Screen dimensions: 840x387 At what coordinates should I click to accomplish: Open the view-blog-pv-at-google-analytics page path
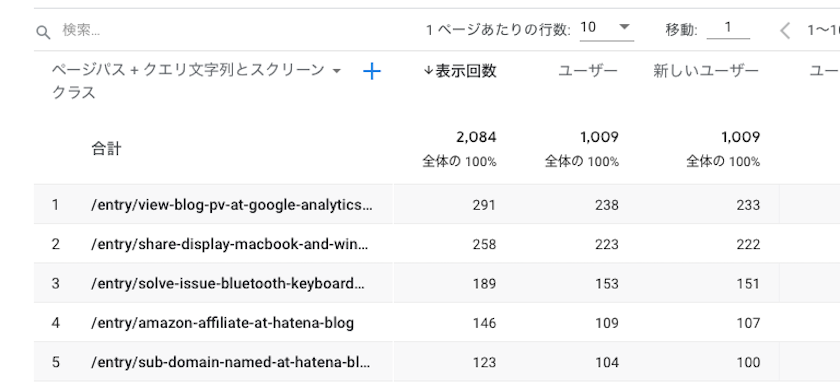tap(231, 205)
